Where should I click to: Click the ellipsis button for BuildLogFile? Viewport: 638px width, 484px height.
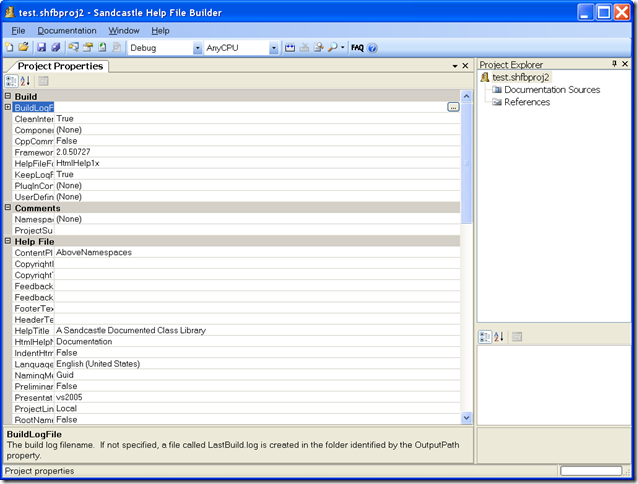453,107
